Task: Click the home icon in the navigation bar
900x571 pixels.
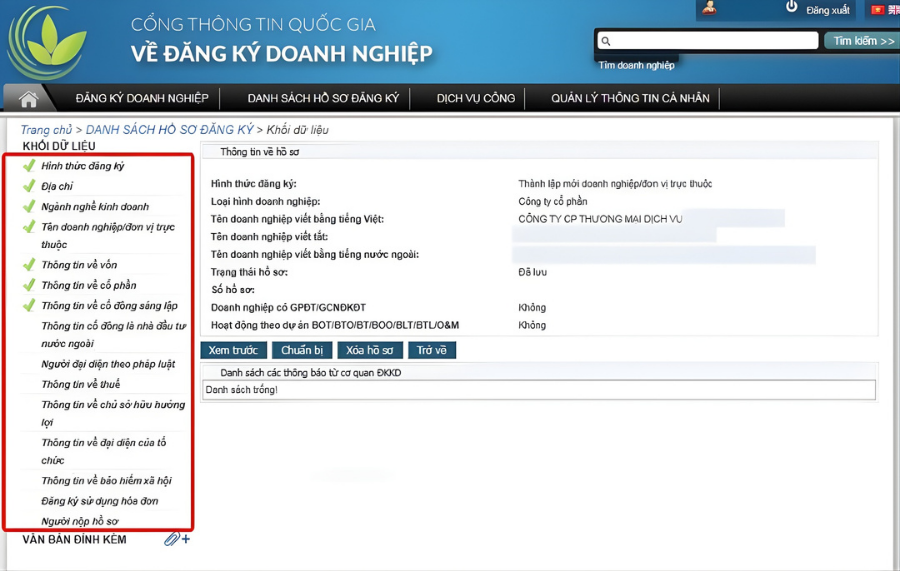Action: [29, 98]
